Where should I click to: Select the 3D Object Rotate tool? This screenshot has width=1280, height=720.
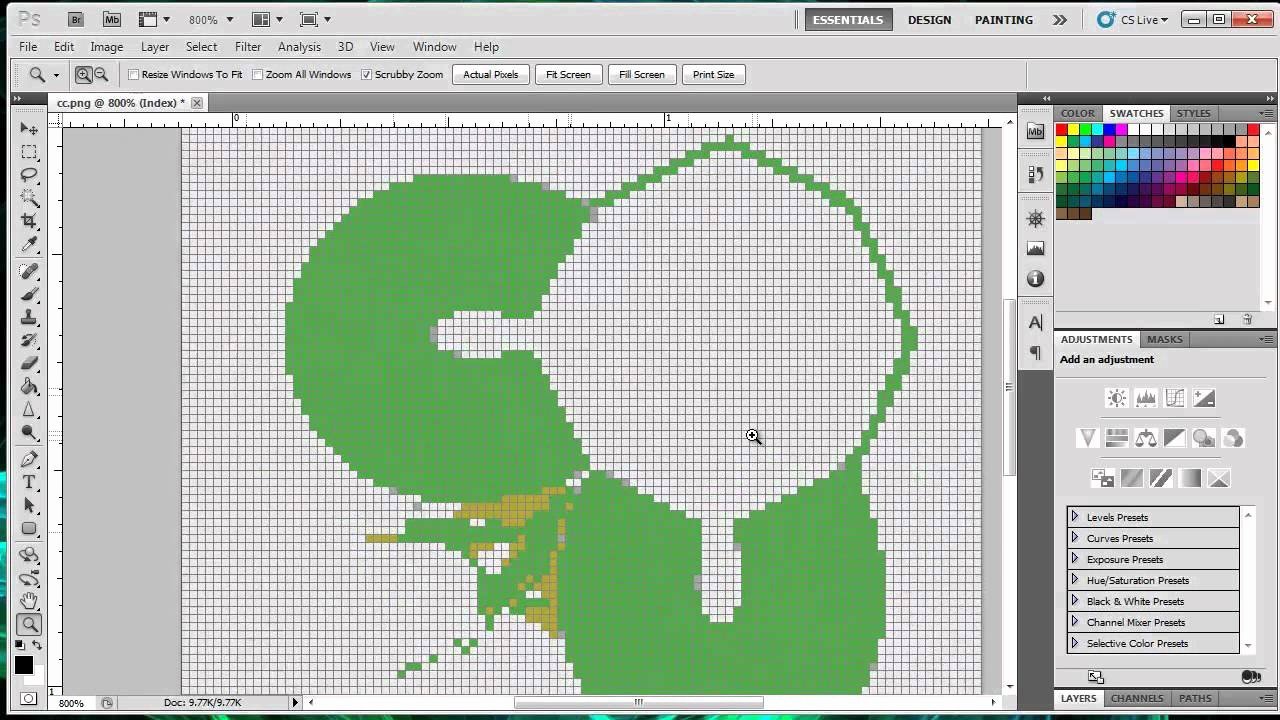[29, 556]
